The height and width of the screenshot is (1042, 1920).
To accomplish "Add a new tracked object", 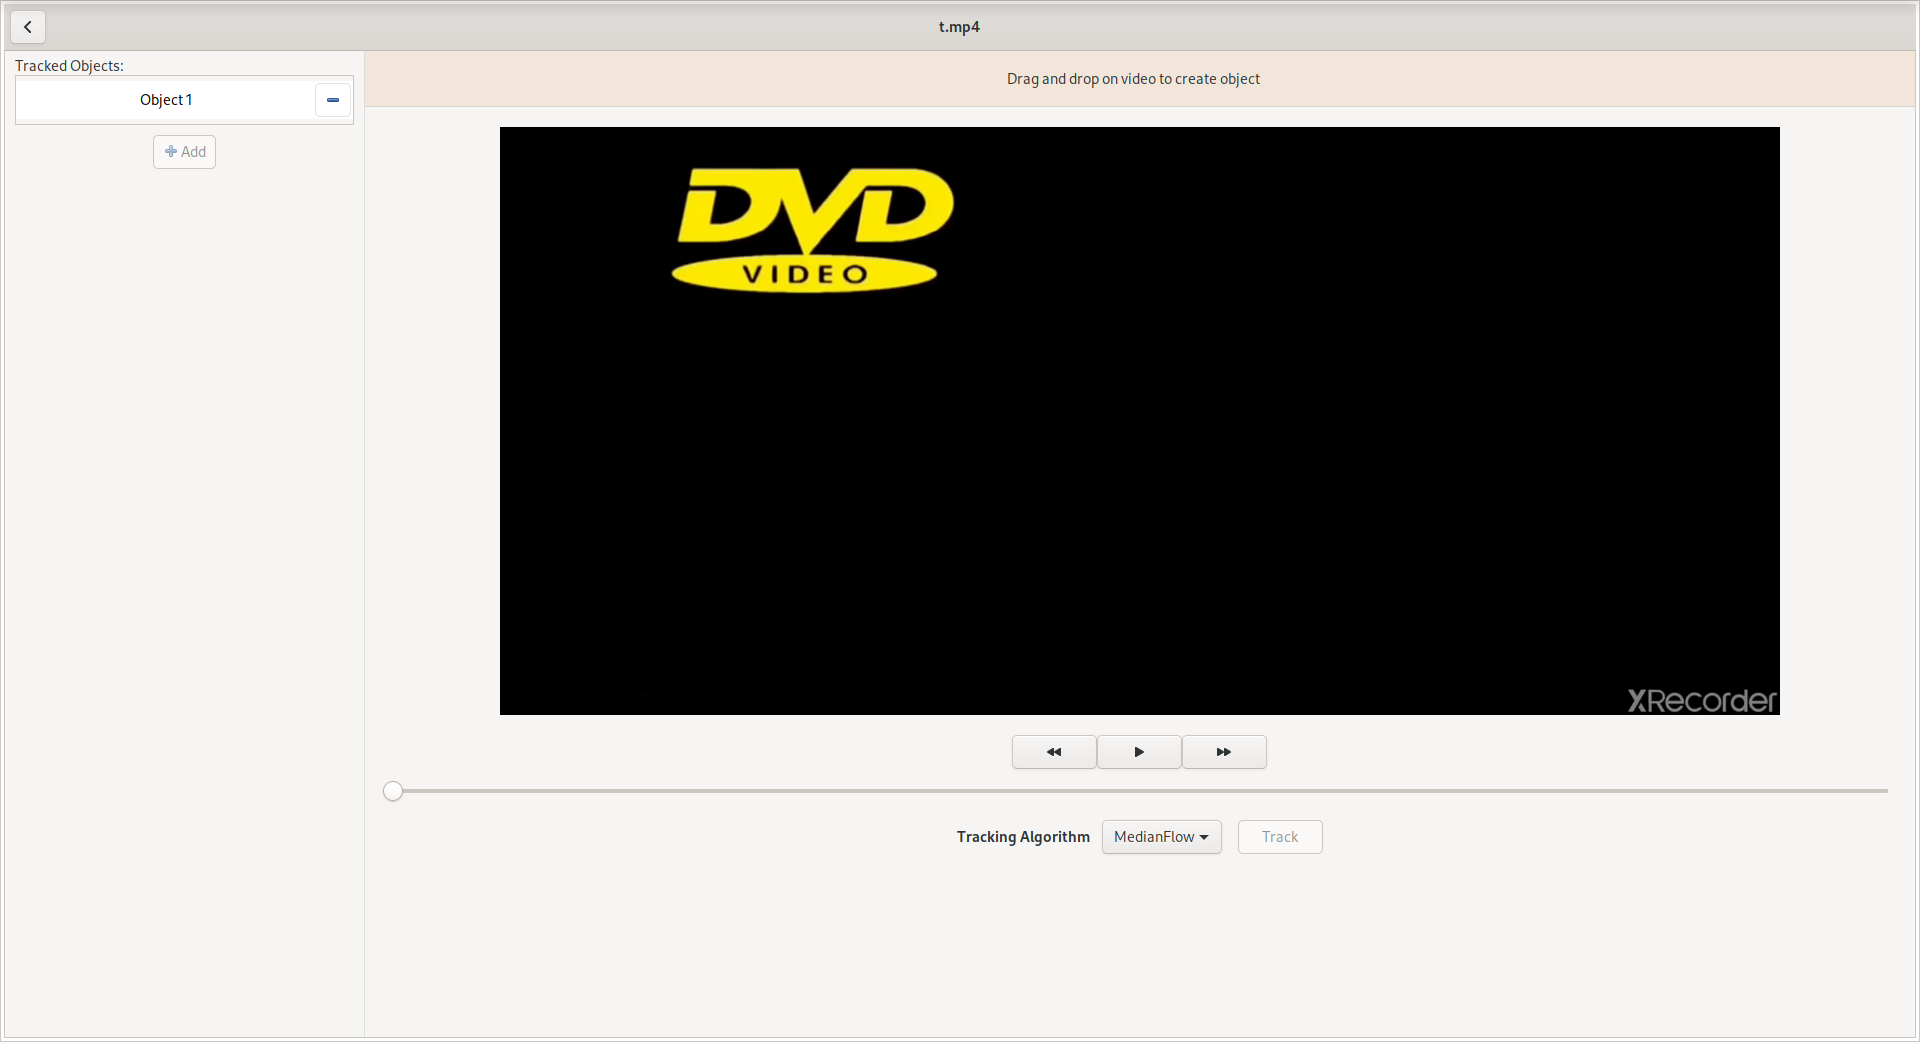I will [185, 152].
